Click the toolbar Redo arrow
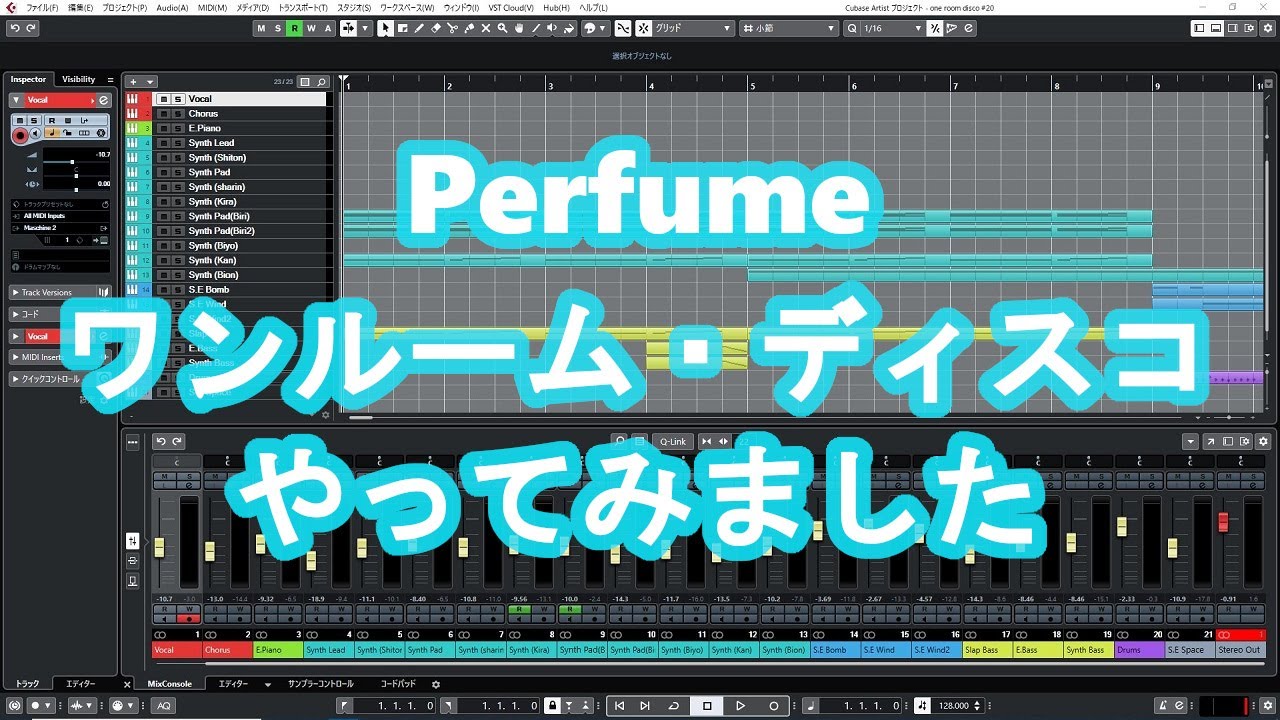The width and height of the screenshot is (1280, 720). tap(30, 28)
